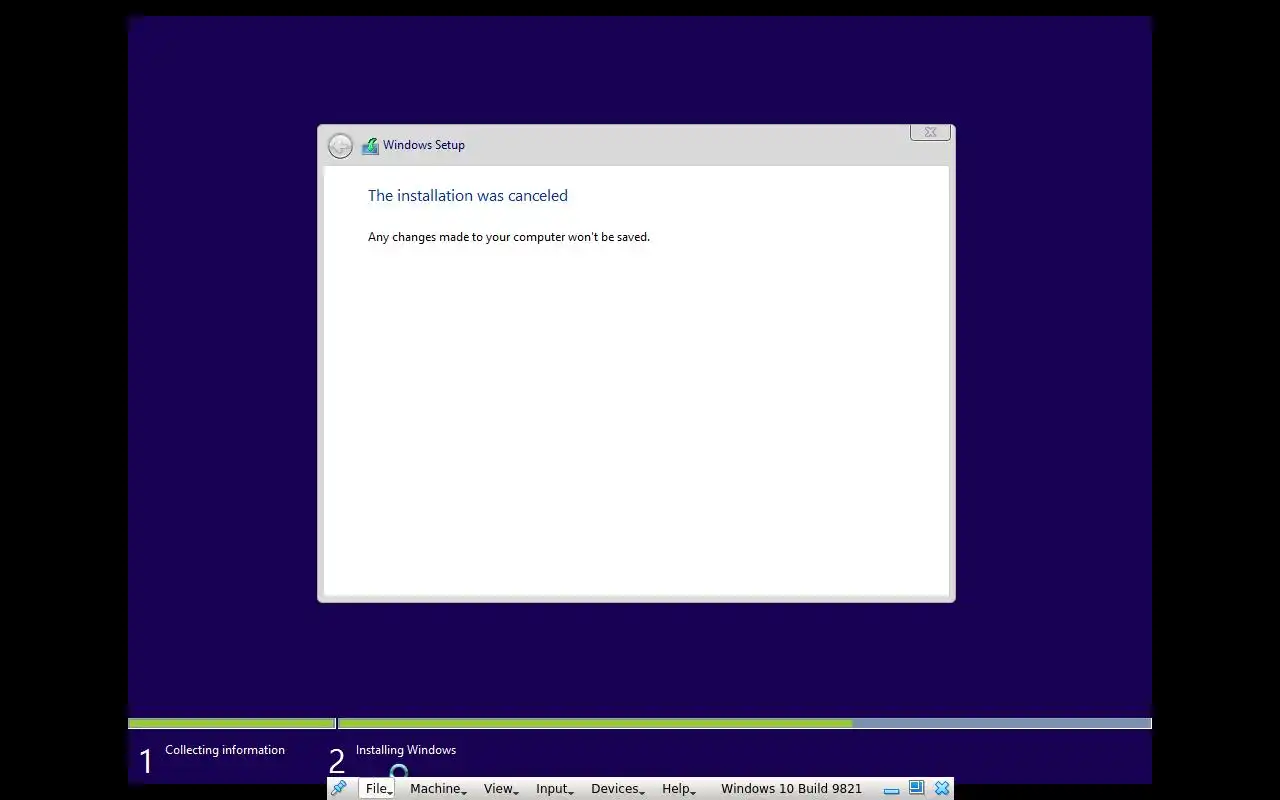1280x800 pixels.
Task: Click the 'Windows 10 Build 9821' title
Action: [791, 788]
